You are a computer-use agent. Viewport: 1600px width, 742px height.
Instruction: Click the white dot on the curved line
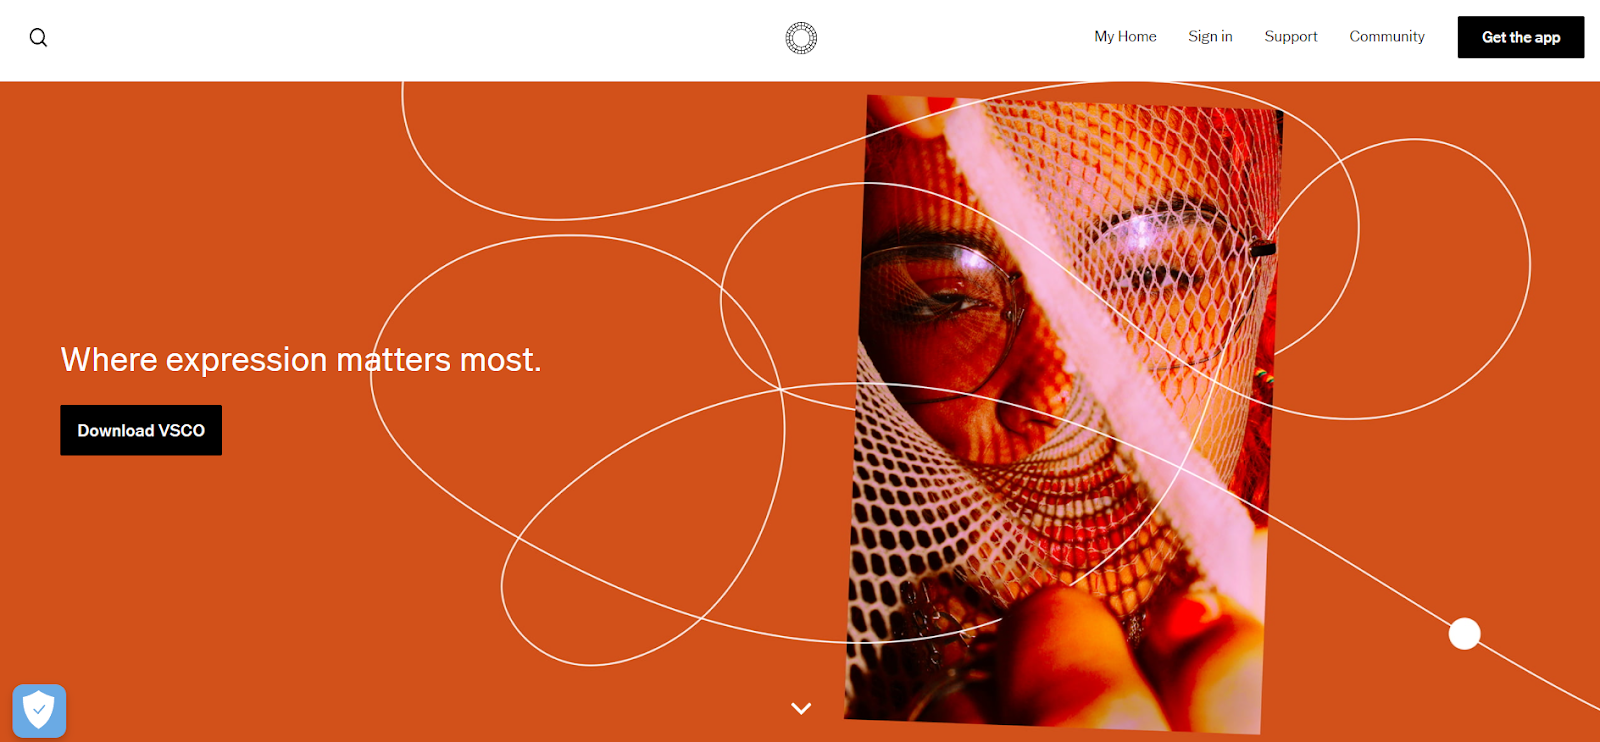pos(1464,634)
